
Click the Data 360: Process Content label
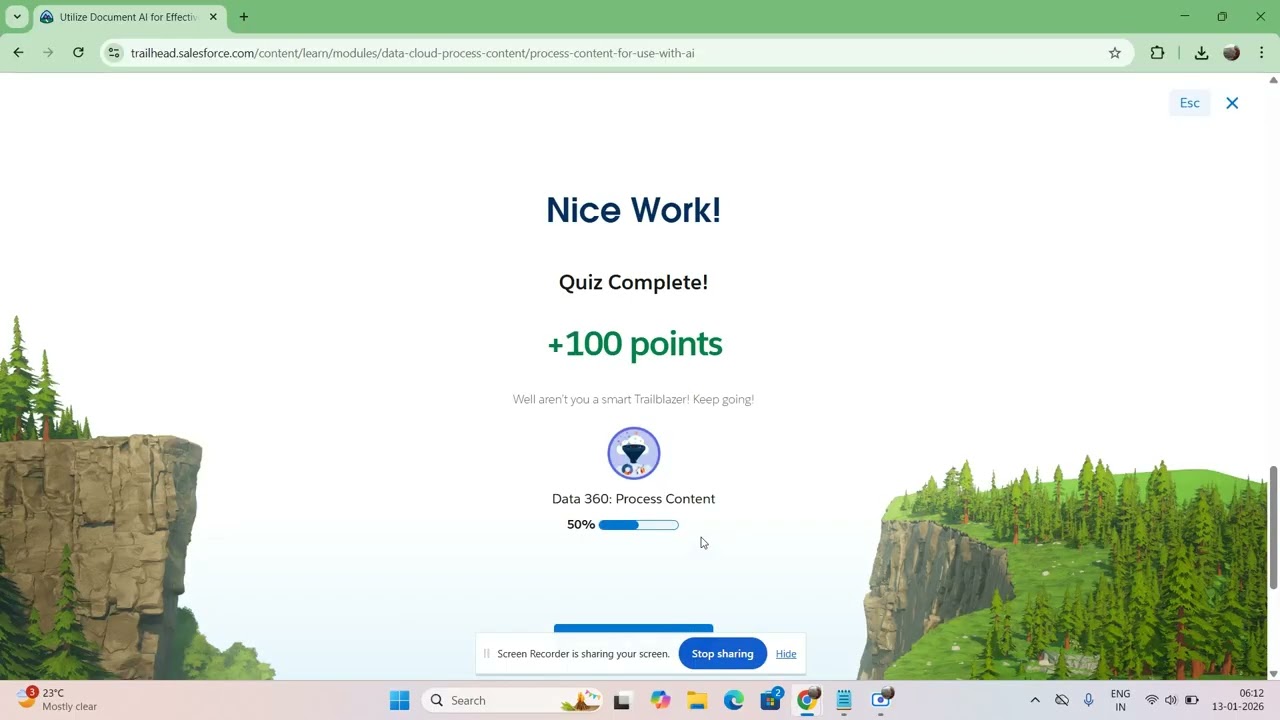pyautogui.click(x=633, y=499)
